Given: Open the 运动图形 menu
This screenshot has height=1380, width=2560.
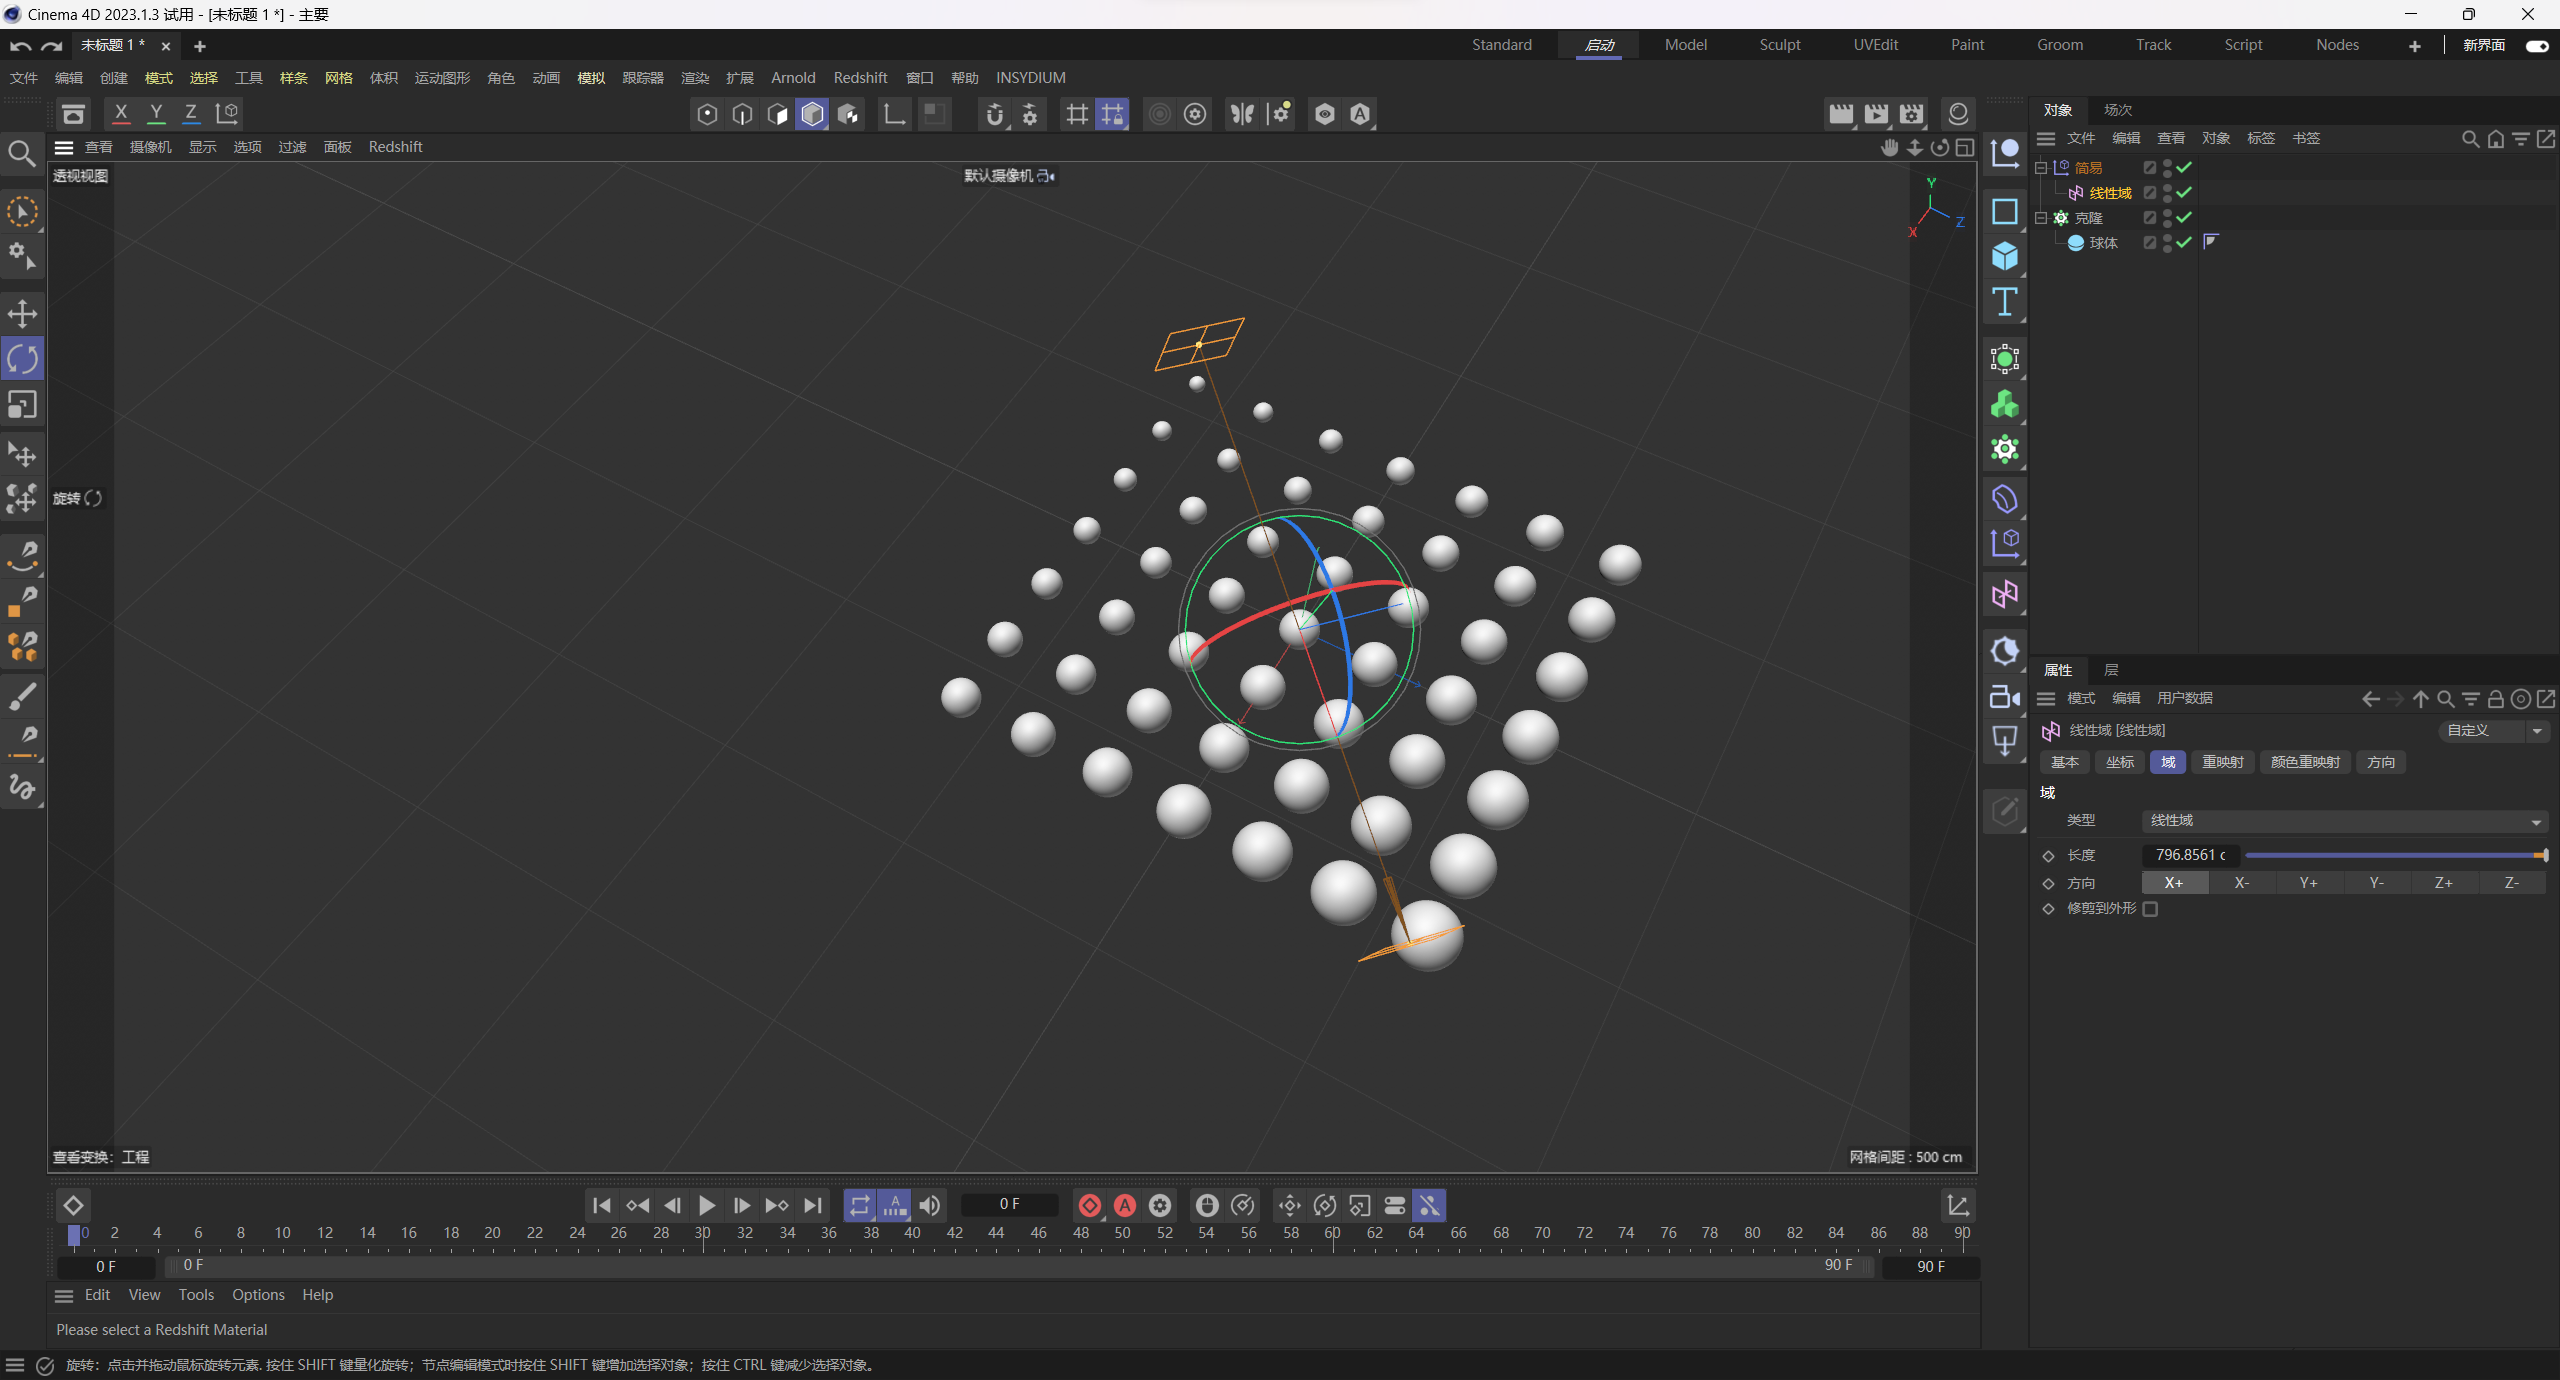Looking at the screenshot, I should pyautogui.click(x=442, y=78).
